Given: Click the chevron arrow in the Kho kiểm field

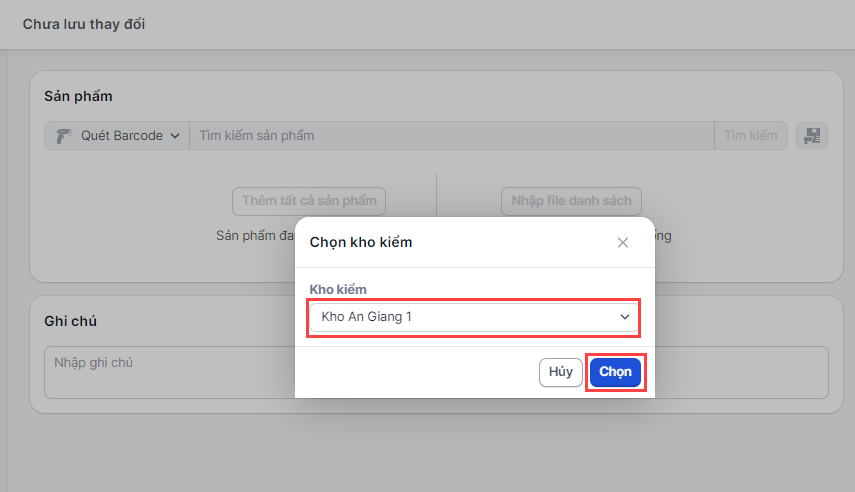Looking at the screenshot, I should 625,317.
